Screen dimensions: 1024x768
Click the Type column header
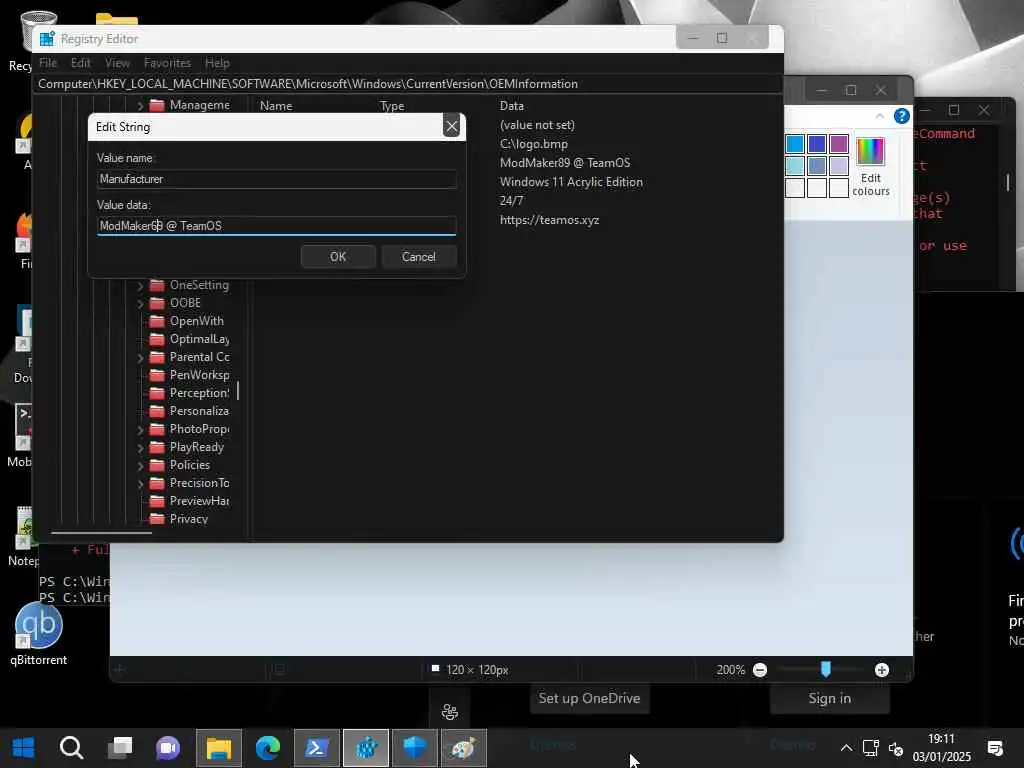[x=392, y=106]
